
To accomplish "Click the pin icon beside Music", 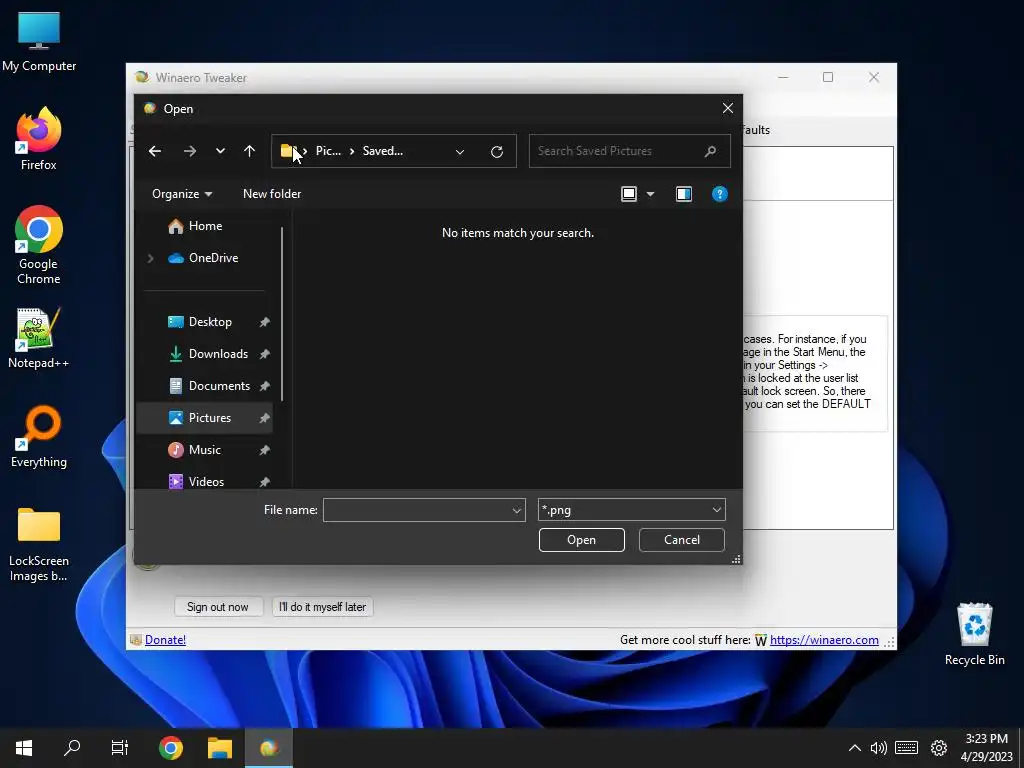I will [x=264, y=450].
